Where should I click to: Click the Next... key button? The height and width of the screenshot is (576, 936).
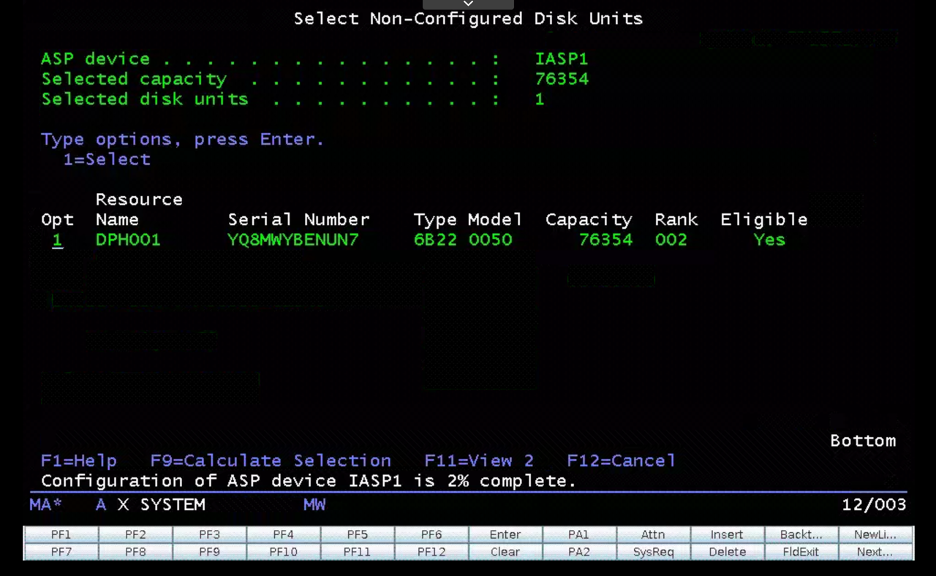tap(876, 552)
